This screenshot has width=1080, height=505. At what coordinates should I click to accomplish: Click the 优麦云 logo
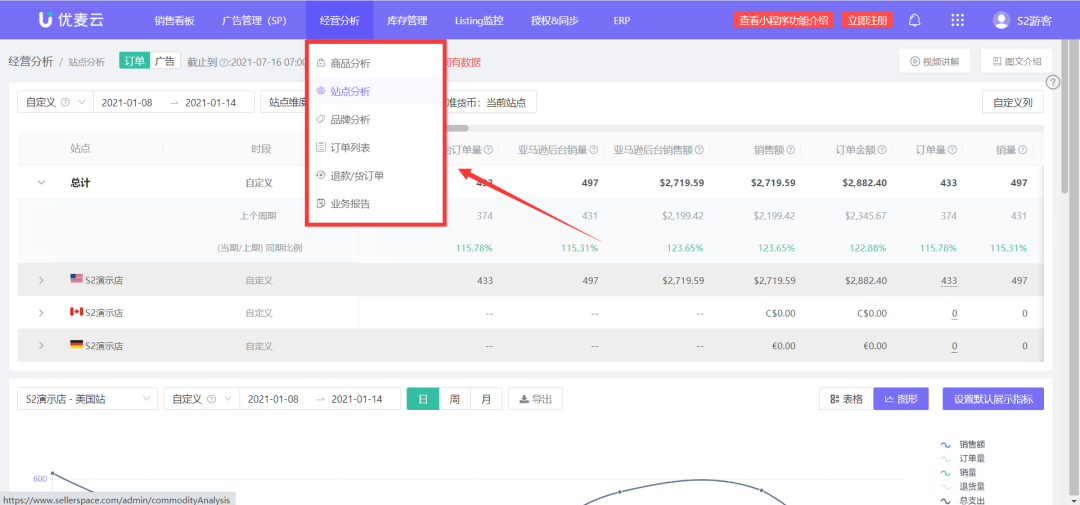point(70,20)
